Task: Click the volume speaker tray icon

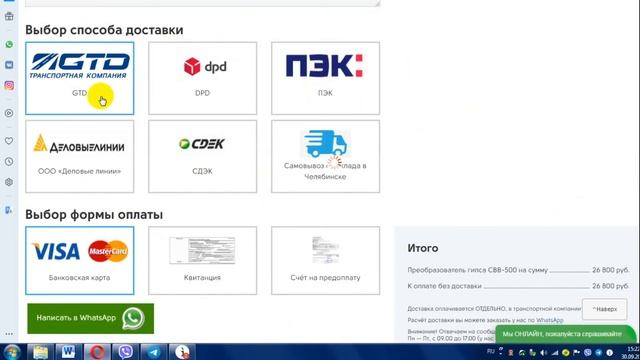Action: tap(543, 353)
